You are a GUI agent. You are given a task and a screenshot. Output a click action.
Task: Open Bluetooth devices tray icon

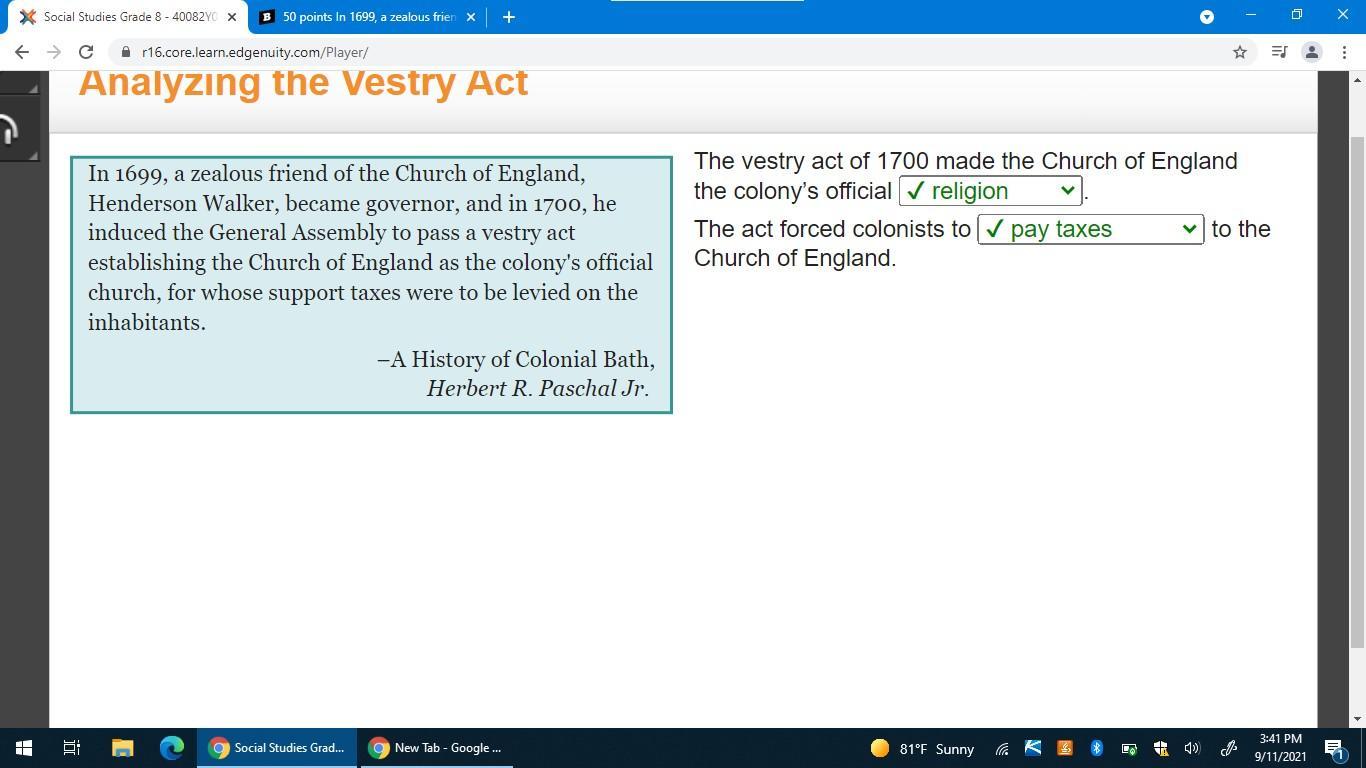(1096, 748)
